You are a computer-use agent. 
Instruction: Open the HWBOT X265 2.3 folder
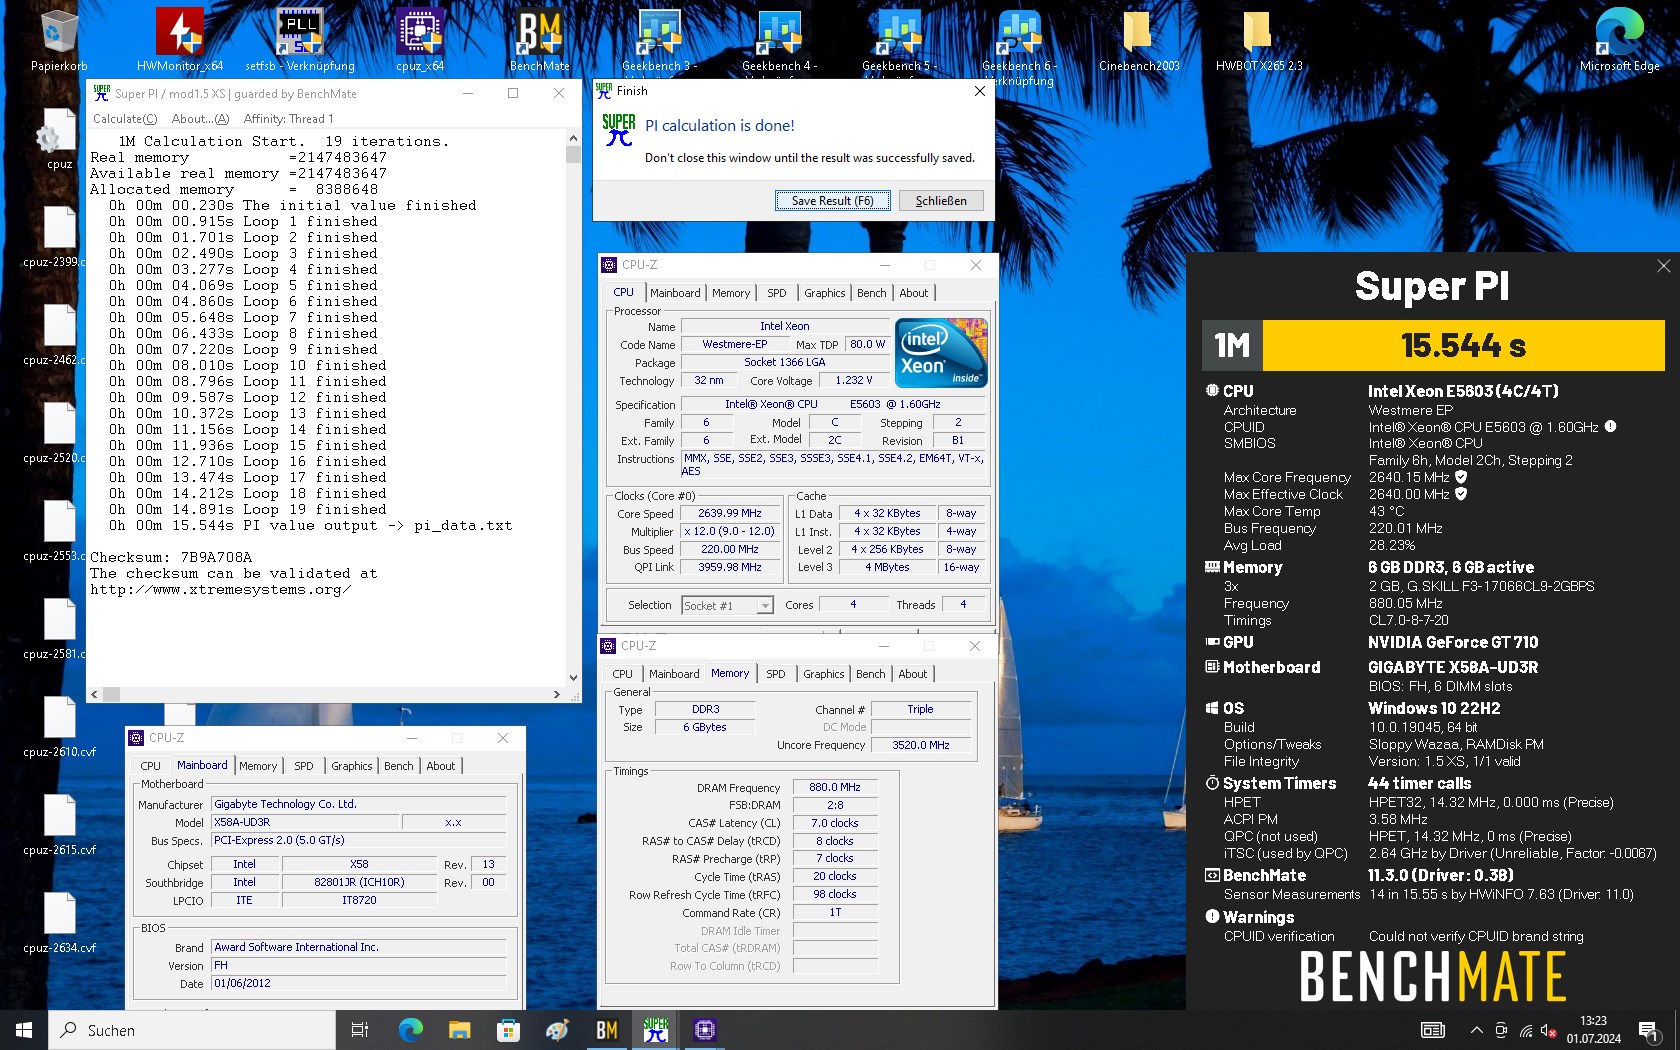1259,40
